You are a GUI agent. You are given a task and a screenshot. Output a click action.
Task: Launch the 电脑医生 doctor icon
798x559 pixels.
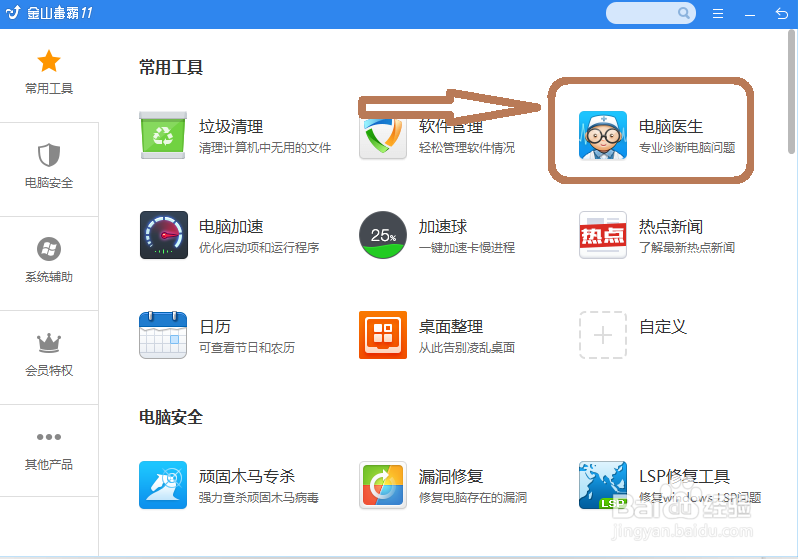(x=603, y=135)
